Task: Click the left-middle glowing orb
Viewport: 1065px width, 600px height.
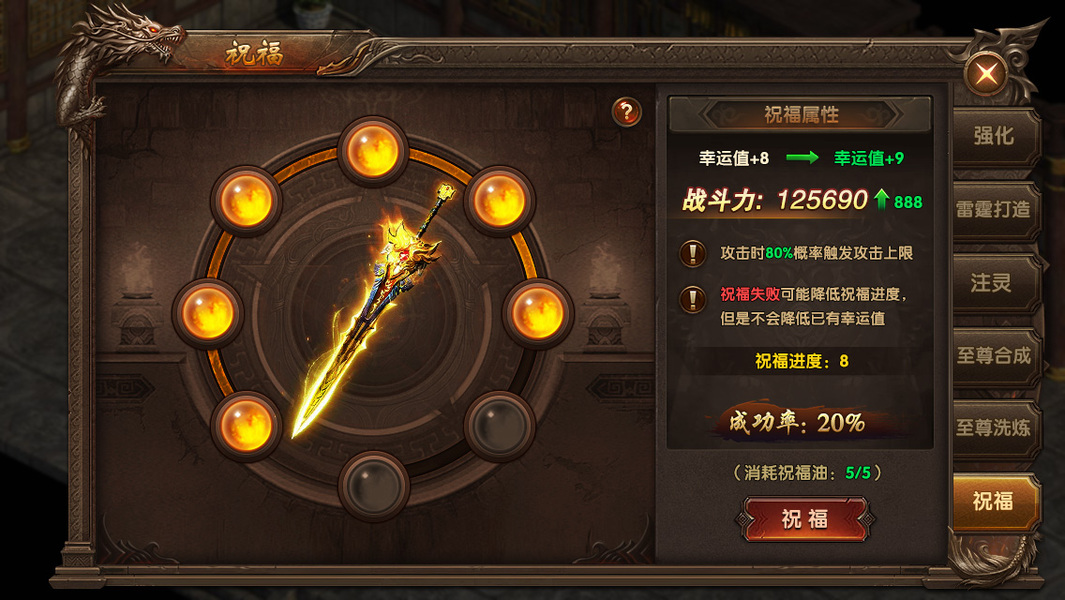Action: (208, 313)
